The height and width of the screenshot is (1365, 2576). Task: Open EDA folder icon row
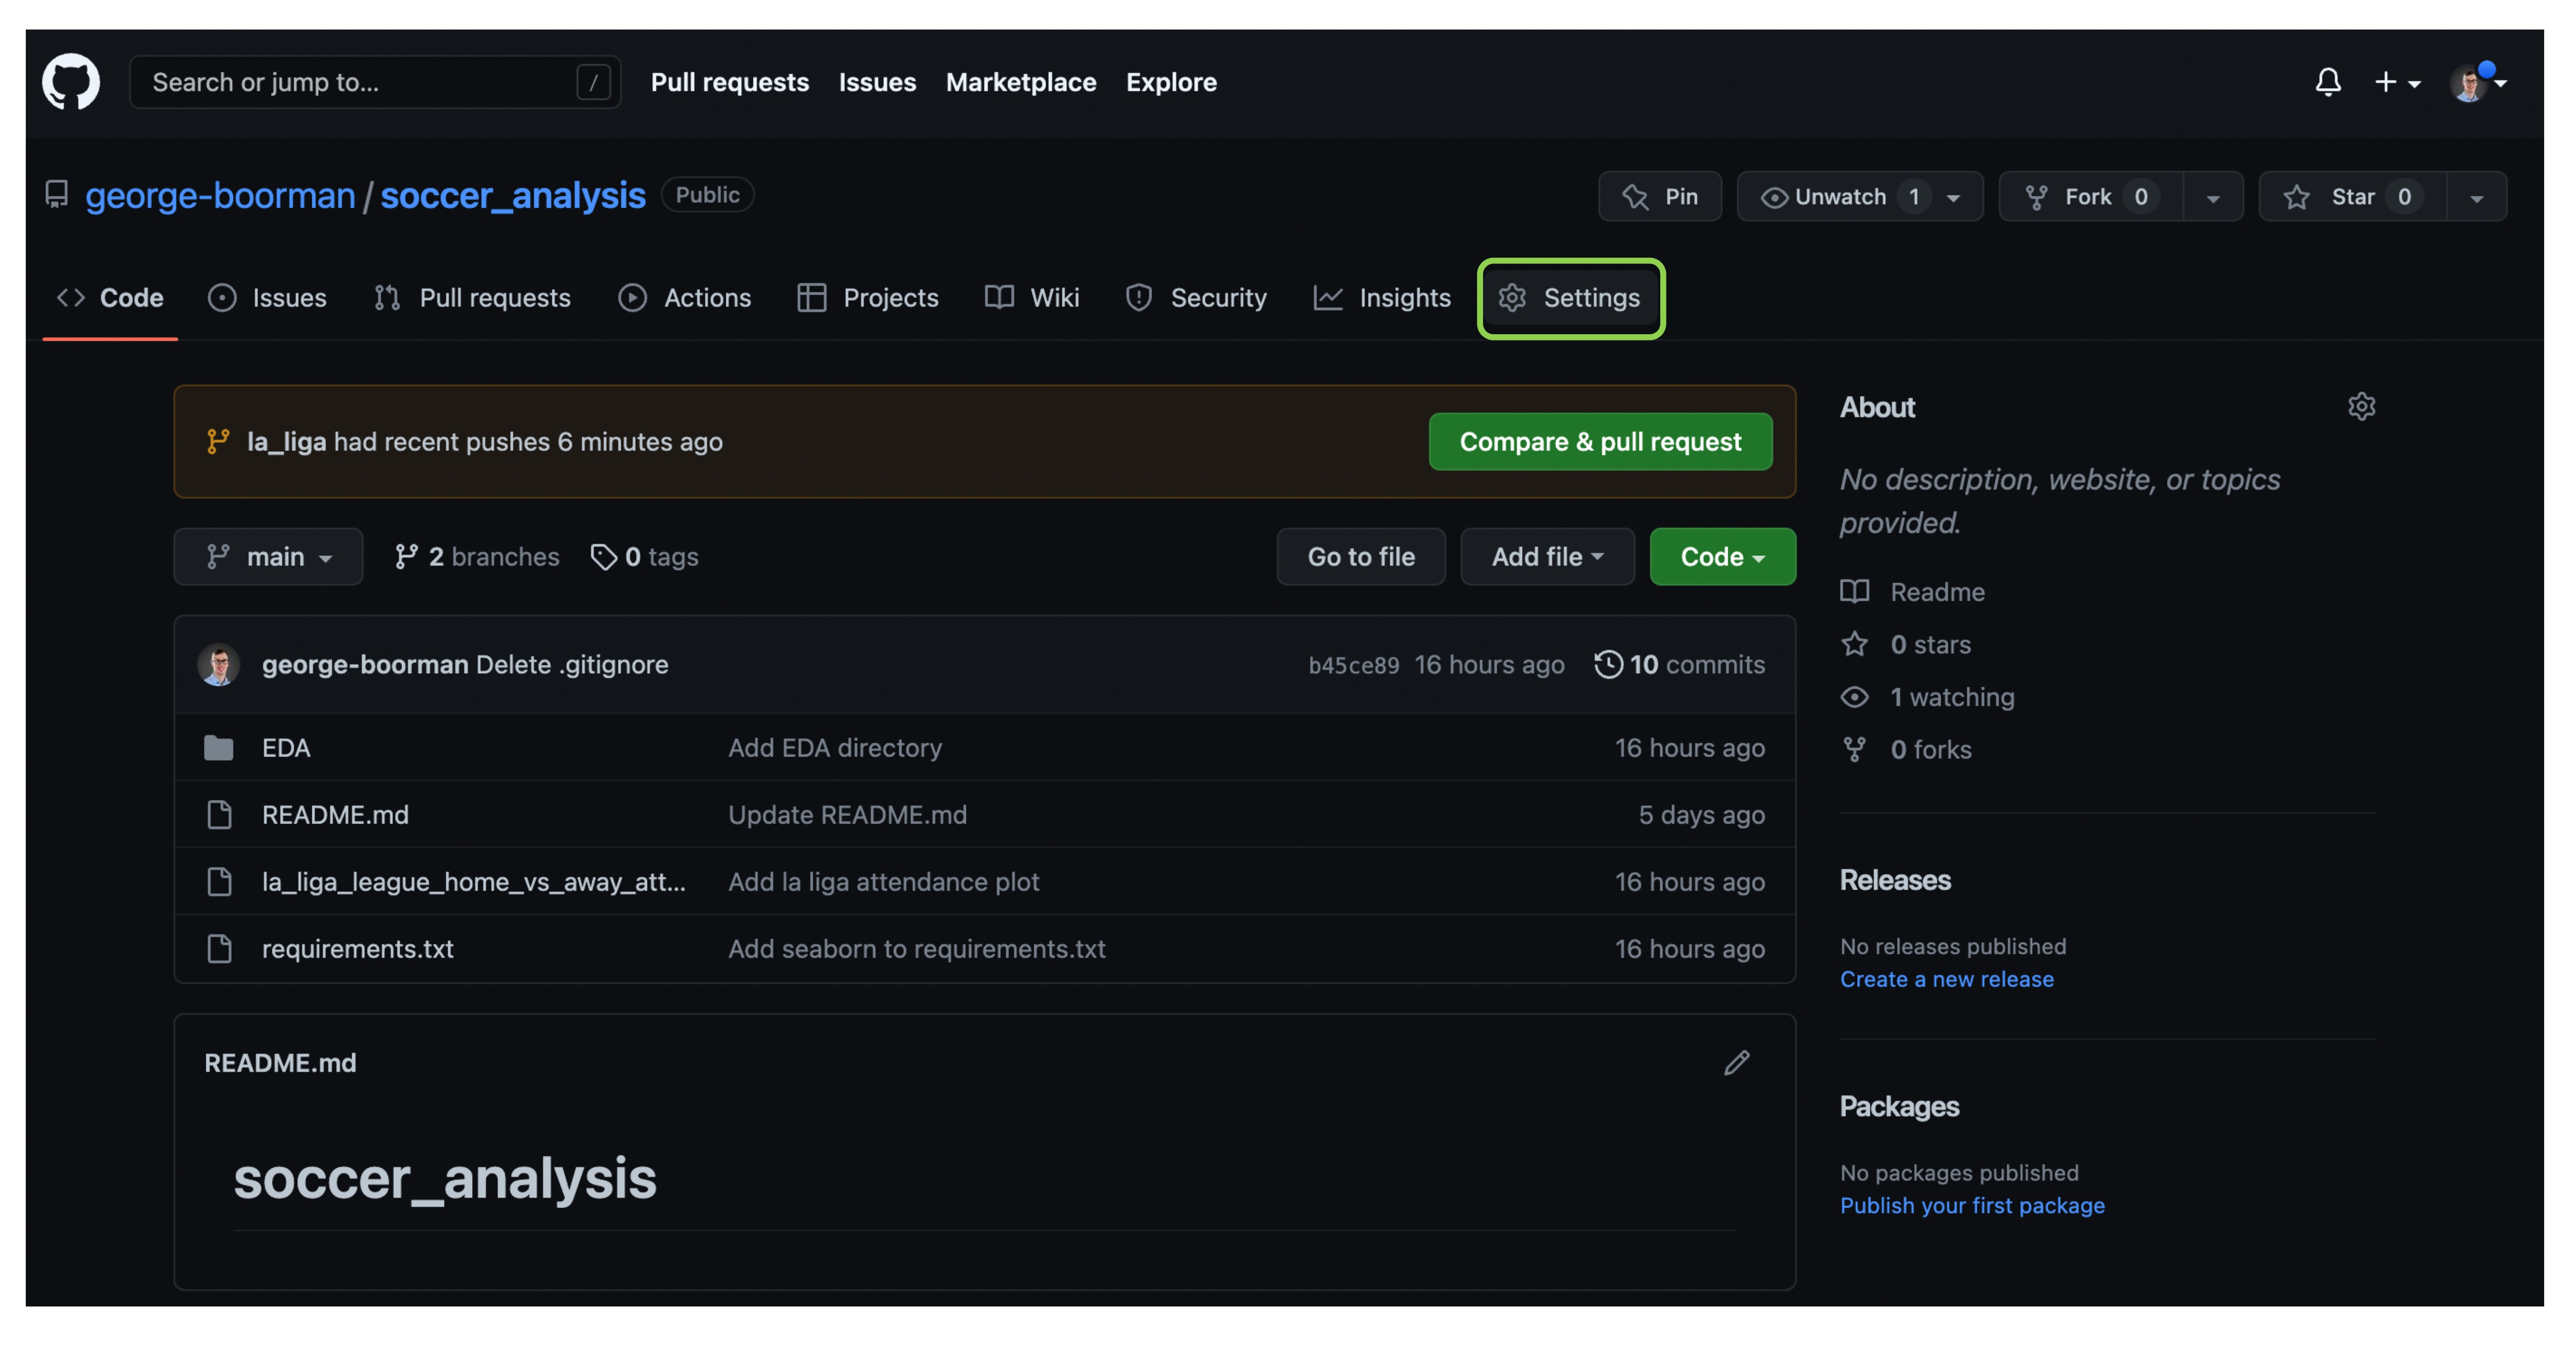pyautogui.click(x=219, y=748)
